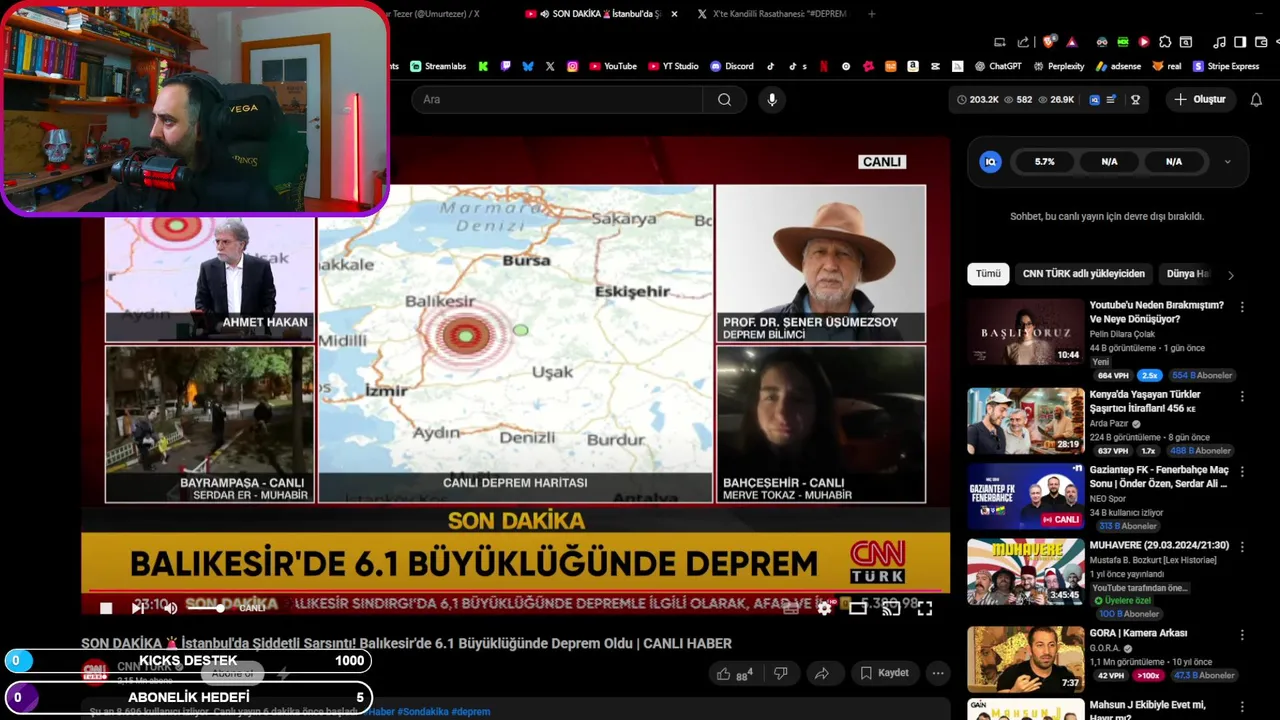Open the Streamlabs bookmark
This screenshot has width=1280, height=720.
click(438, 66)
